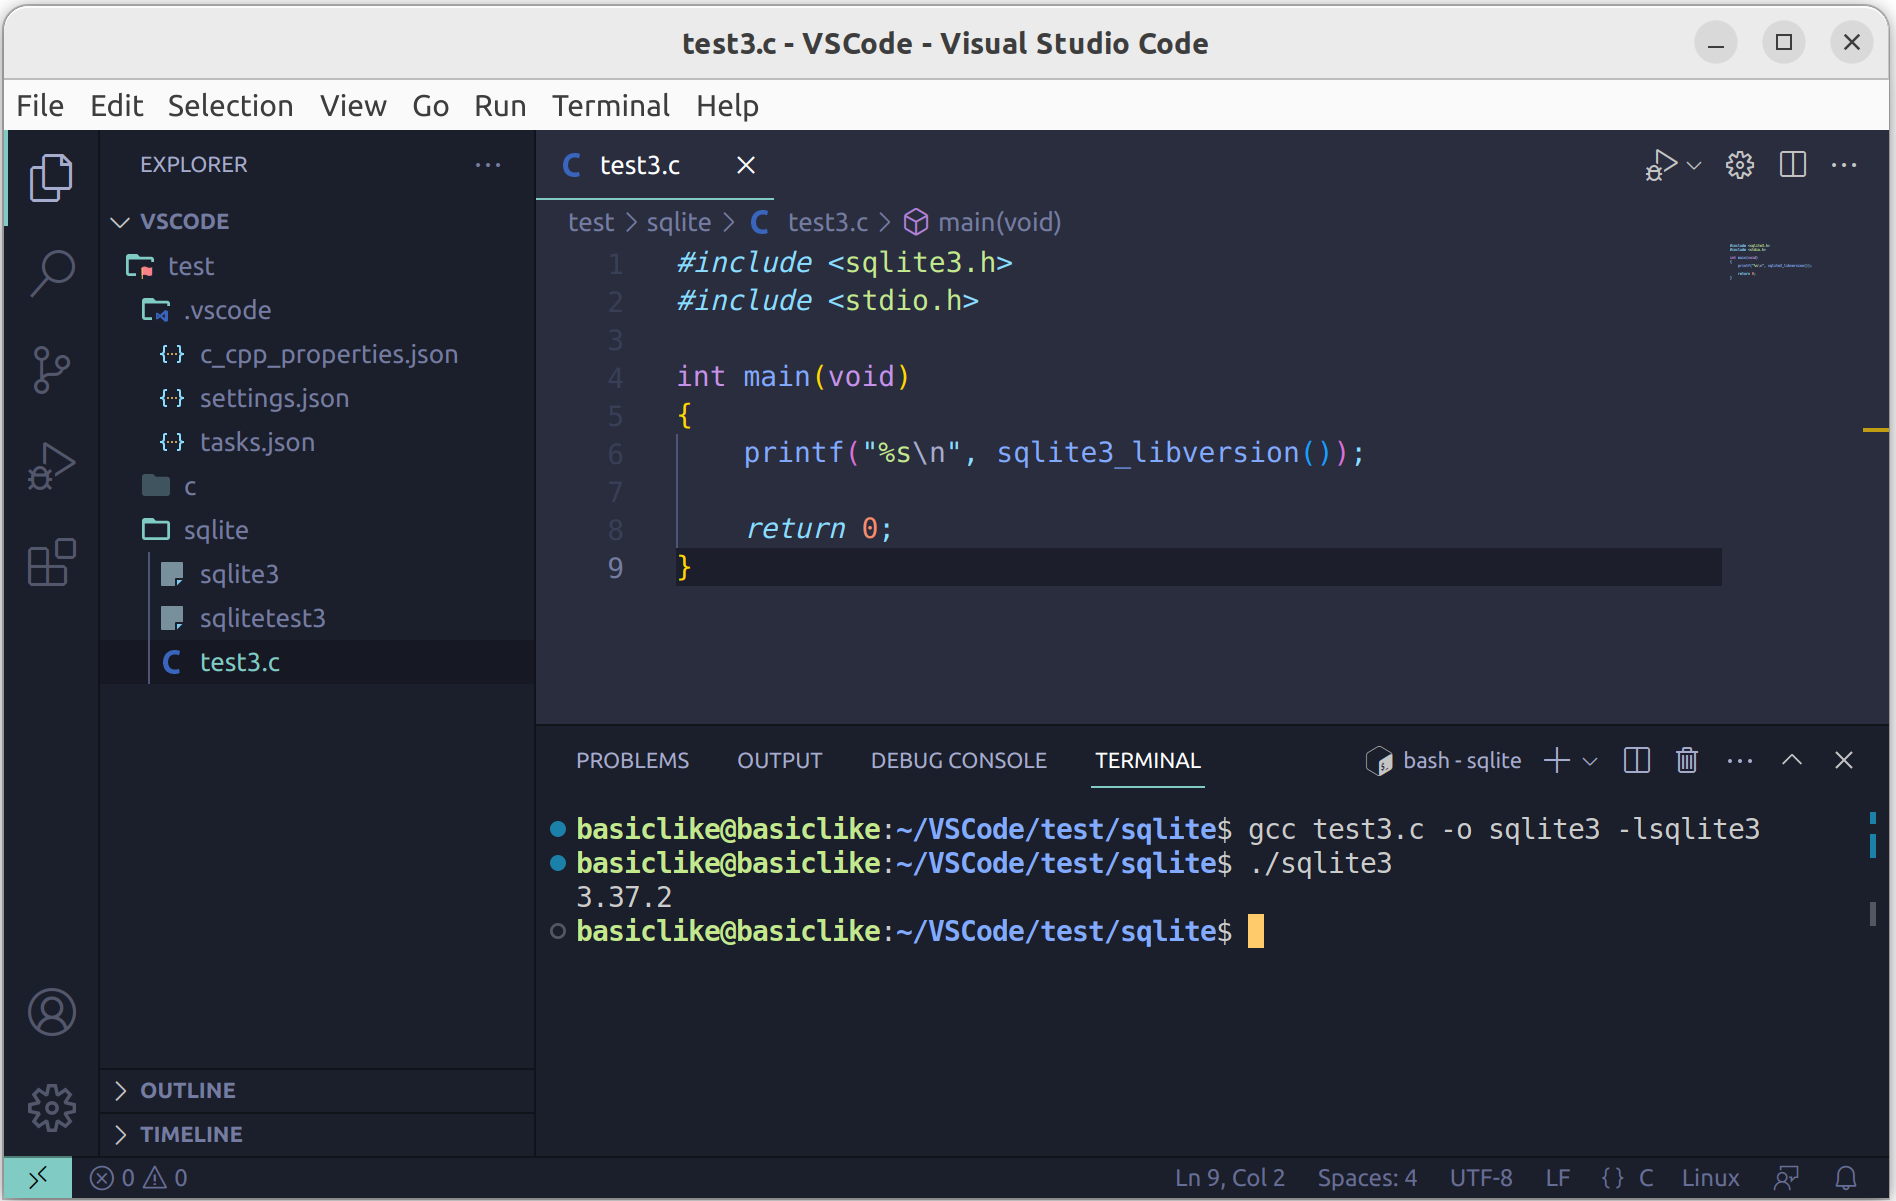Select the bash - sqlite terminal entry
Image resolution: width=1896 pixels, height=1201 pixels.
click(x=1443, y=761)
